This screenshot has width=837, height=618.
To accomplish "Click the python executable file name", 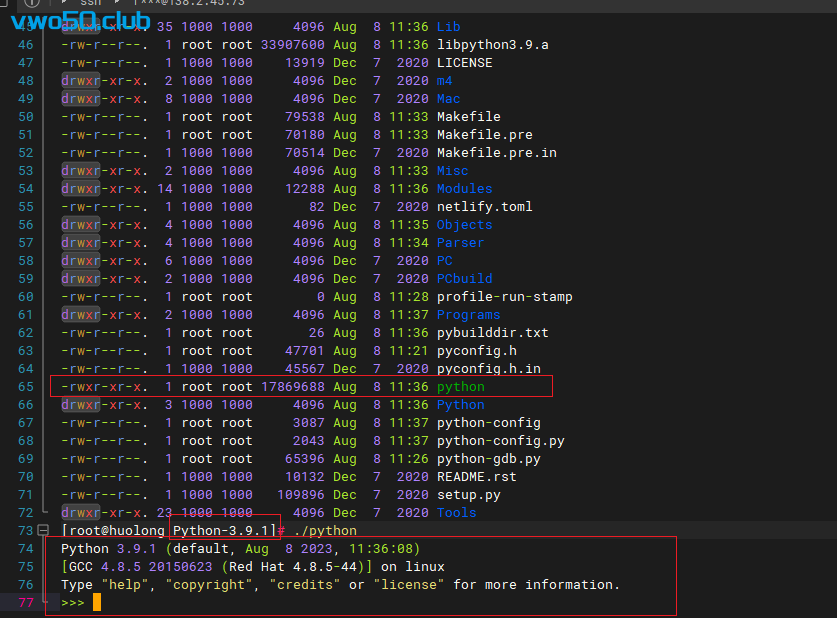I will (460, 386).
